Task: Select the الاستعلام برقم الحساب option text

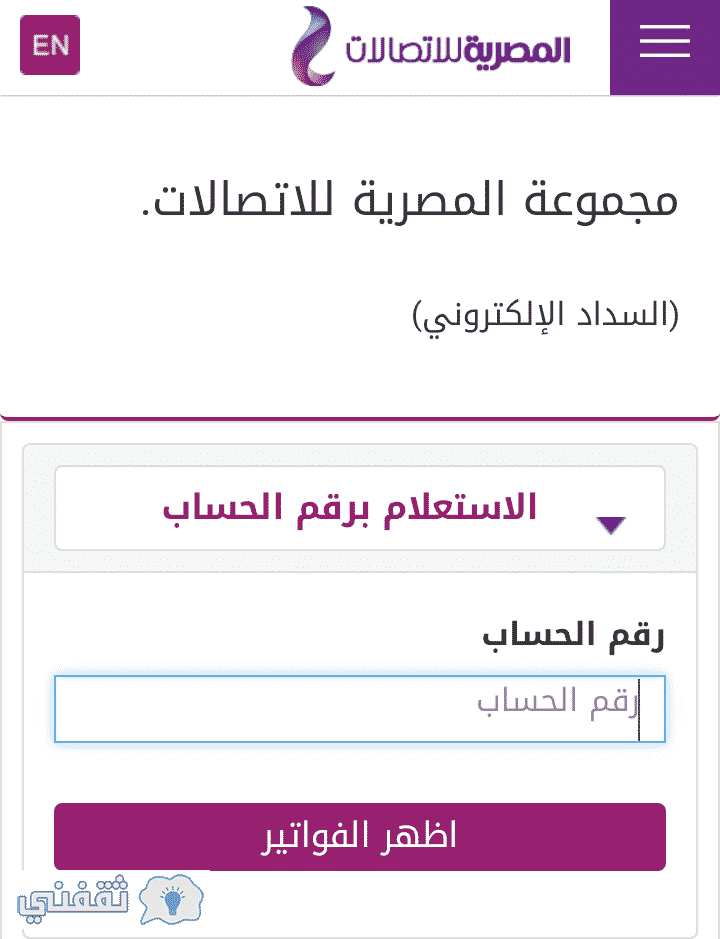Action: click(x=350, y=508)
